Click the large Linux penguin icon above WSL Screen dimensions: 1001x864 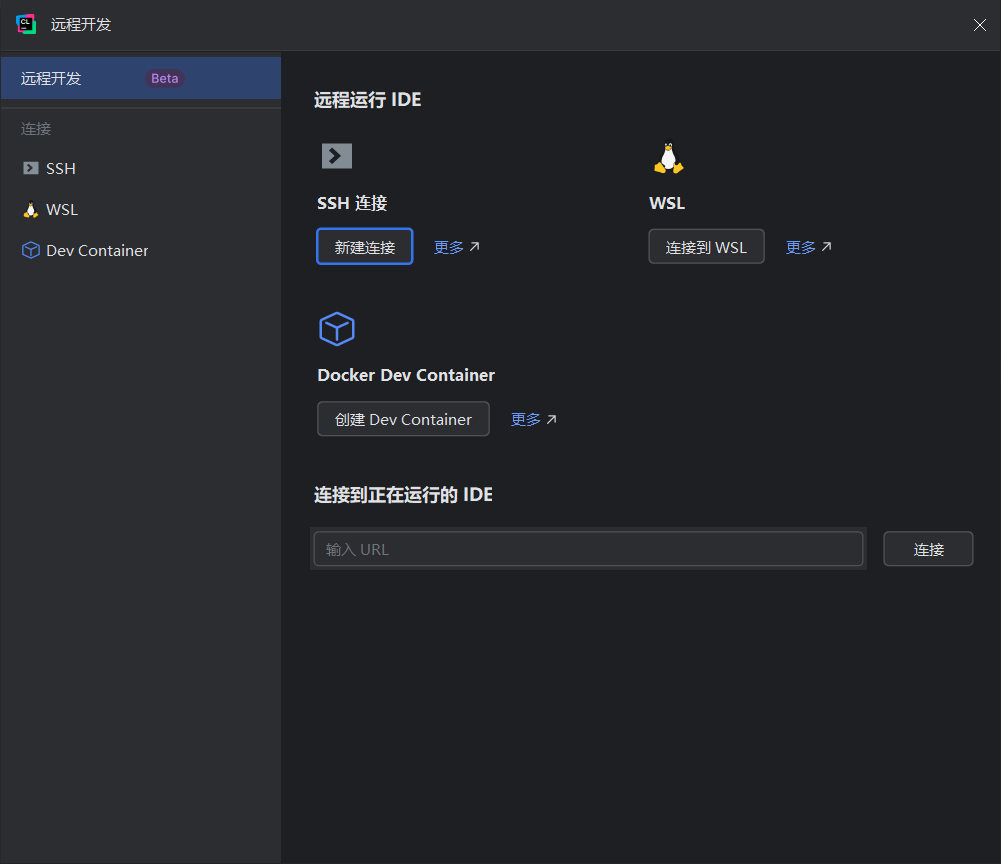[668, 157]
